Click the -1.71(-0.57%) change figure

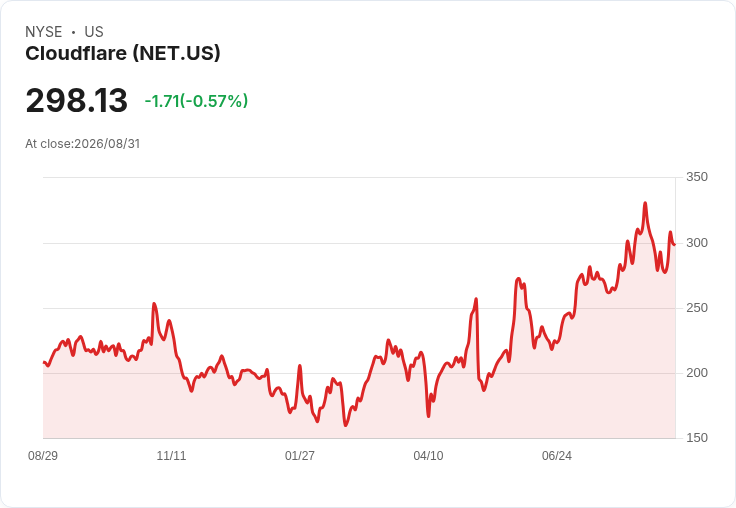(196, 101)
